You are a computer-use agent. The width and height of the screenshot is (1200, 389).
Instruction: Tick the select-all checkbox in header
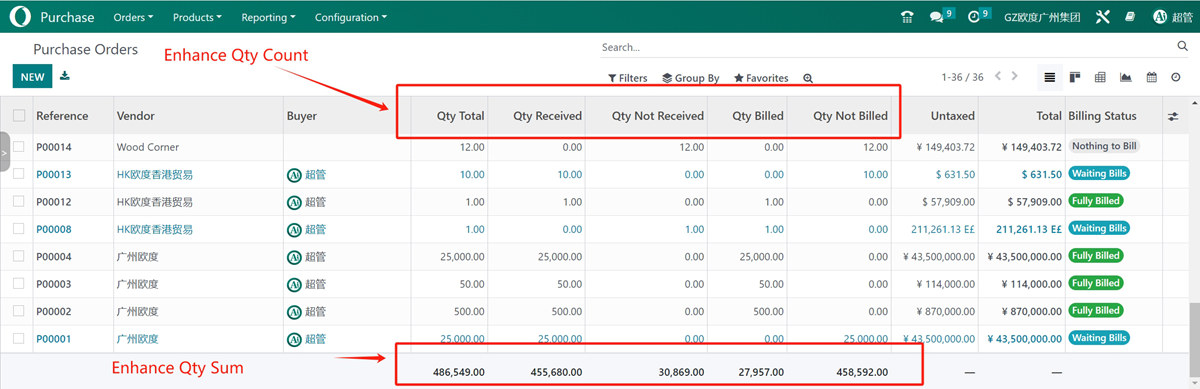point(19,116)
